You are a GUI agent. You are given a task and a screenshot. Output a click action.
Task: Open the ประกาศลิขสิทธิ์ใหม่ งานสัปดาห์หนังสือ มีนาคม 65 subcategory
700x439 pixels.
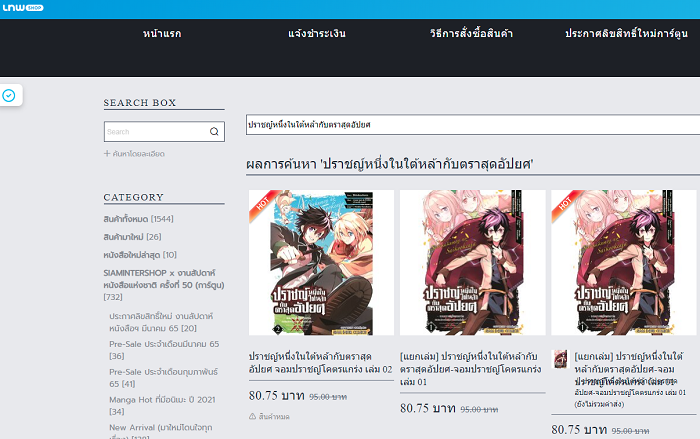tap(161, 322)
